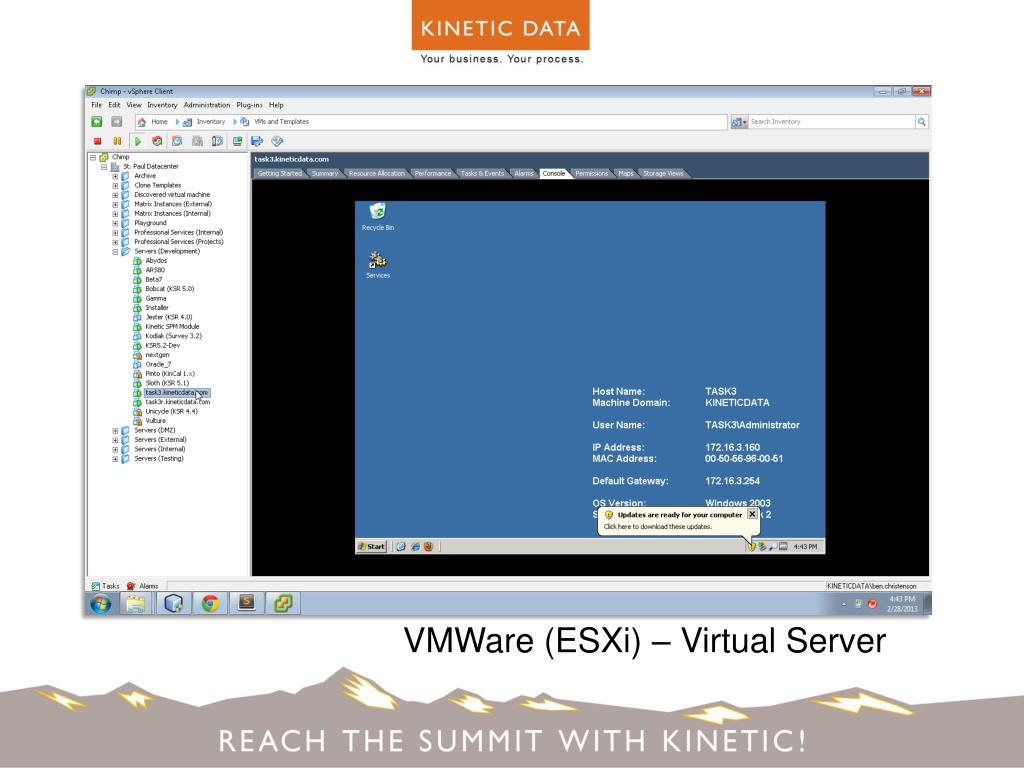Open the Administration menu
Viewport: 1024px width, 768px height.
pyautogui.click(x=206, y=105)
